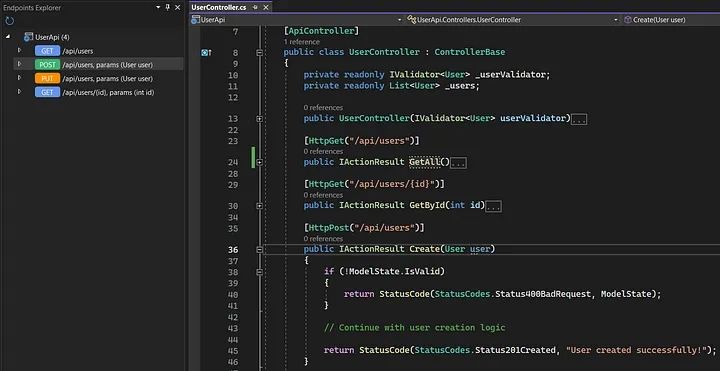Open Endpoints Explorer window options dropdown
This screenshot has height=371, width=720.
point(158,7)
